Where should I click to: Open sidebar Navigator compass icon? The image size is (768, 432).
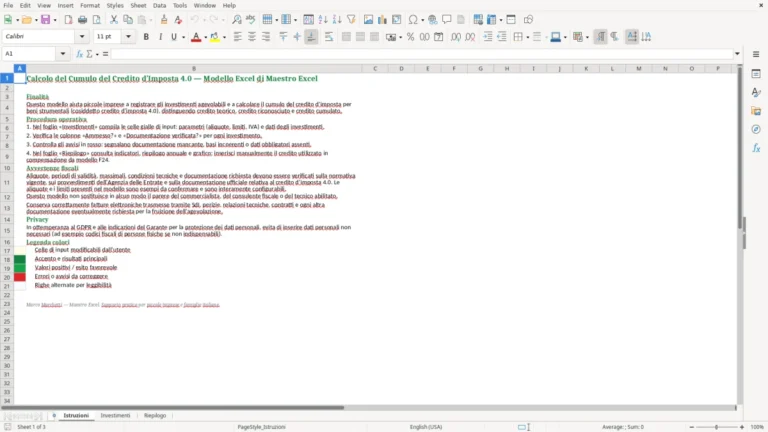756,129
